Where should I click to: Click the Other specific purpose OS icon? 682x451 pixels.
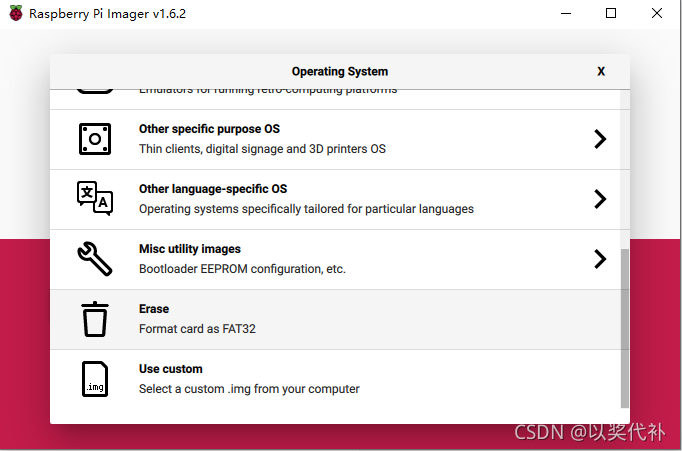(x=95, y=139)
